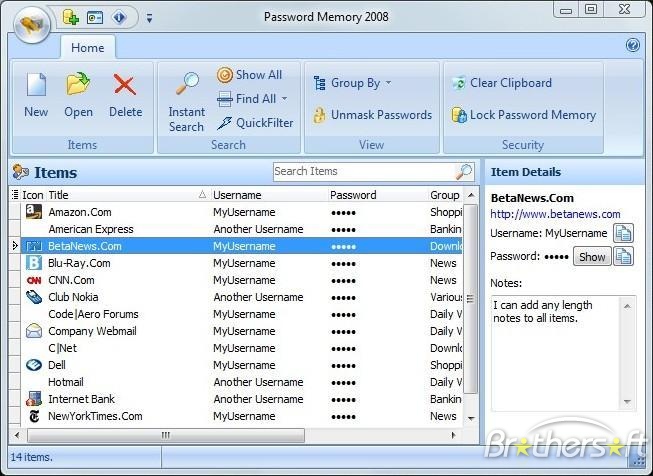Expand the quick access toolbar customize arrow
This screenshot has height=476, width=653.
point(149,18)
